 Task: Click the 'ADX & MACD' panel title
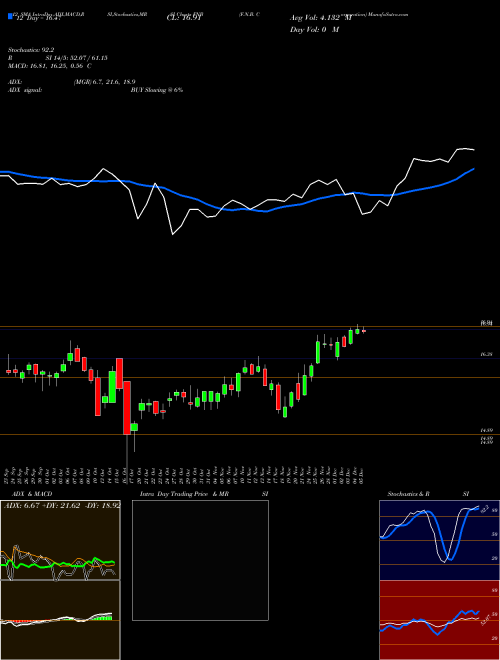point(32,494)
